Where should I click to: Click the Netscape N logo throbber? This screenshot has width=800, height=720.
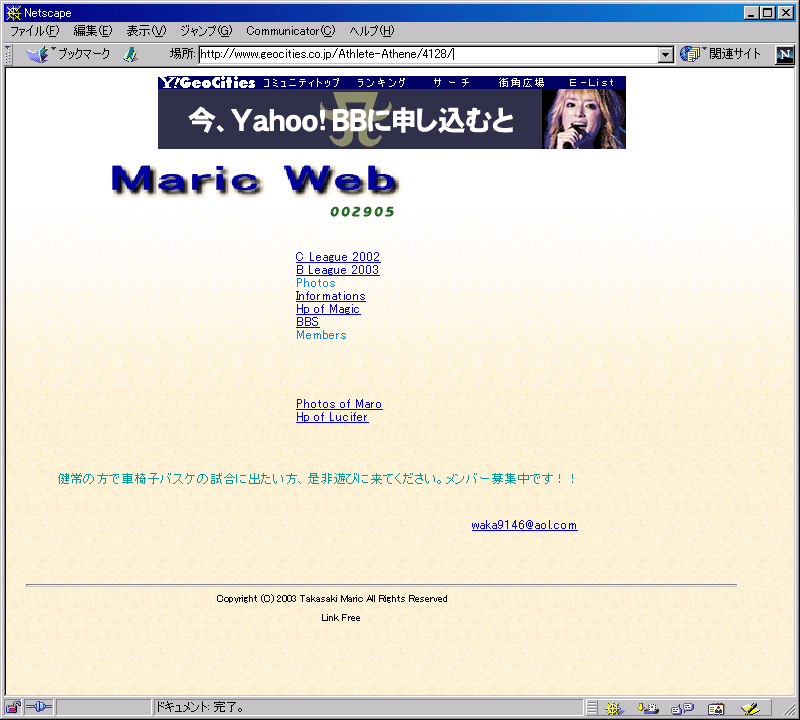(x=785, y=54)
